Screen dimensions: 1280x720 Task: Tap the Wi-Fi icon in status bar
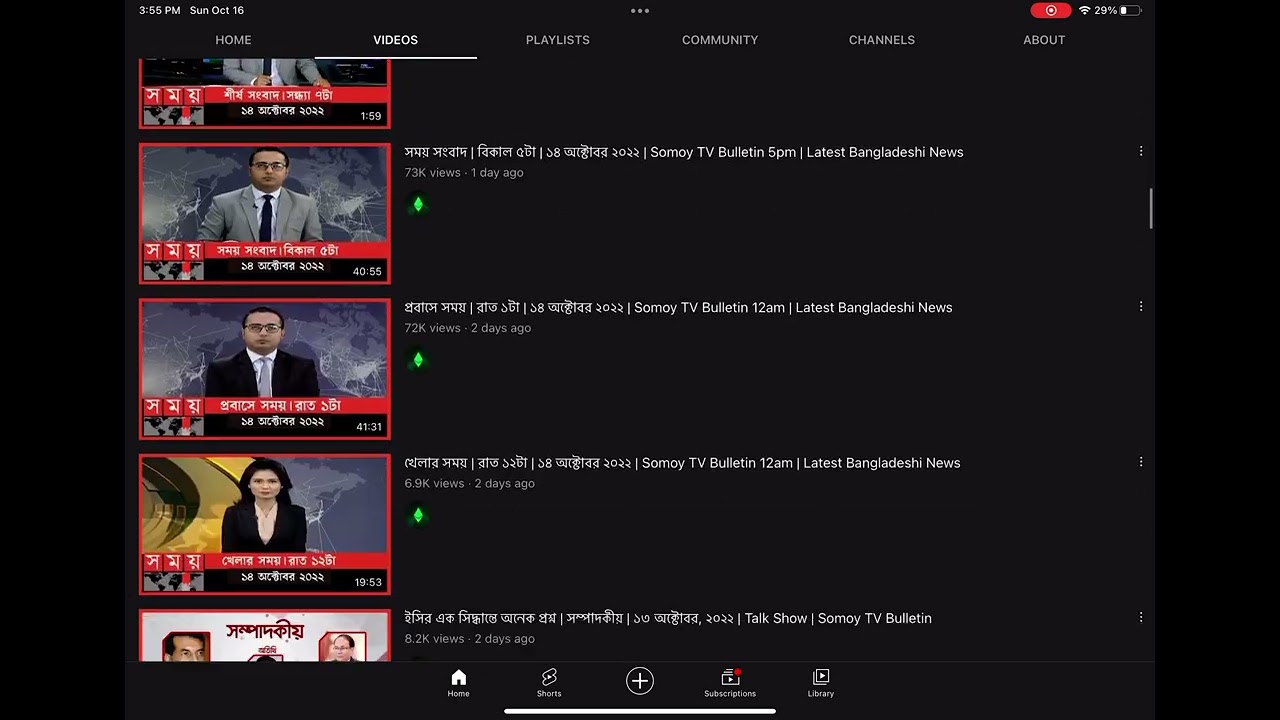point(1084,10)
